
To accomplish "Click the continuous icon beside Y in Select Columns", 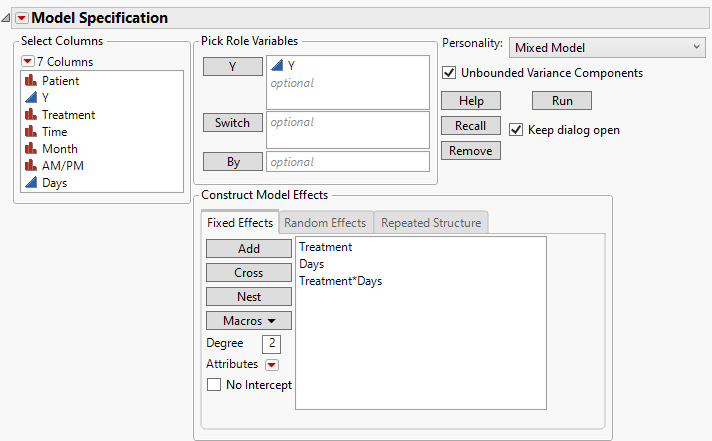I will [x=31, y=98].
